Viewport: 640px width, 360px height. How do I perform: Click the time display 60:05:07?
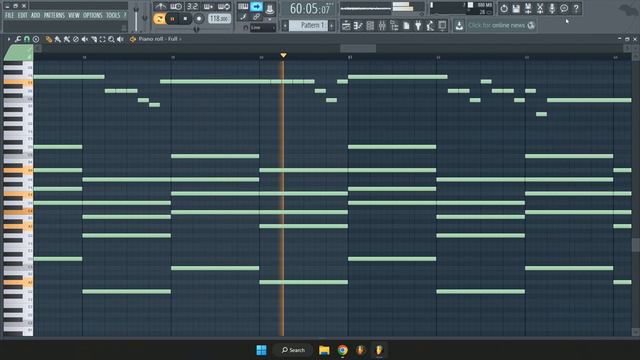tap(309, 9)
